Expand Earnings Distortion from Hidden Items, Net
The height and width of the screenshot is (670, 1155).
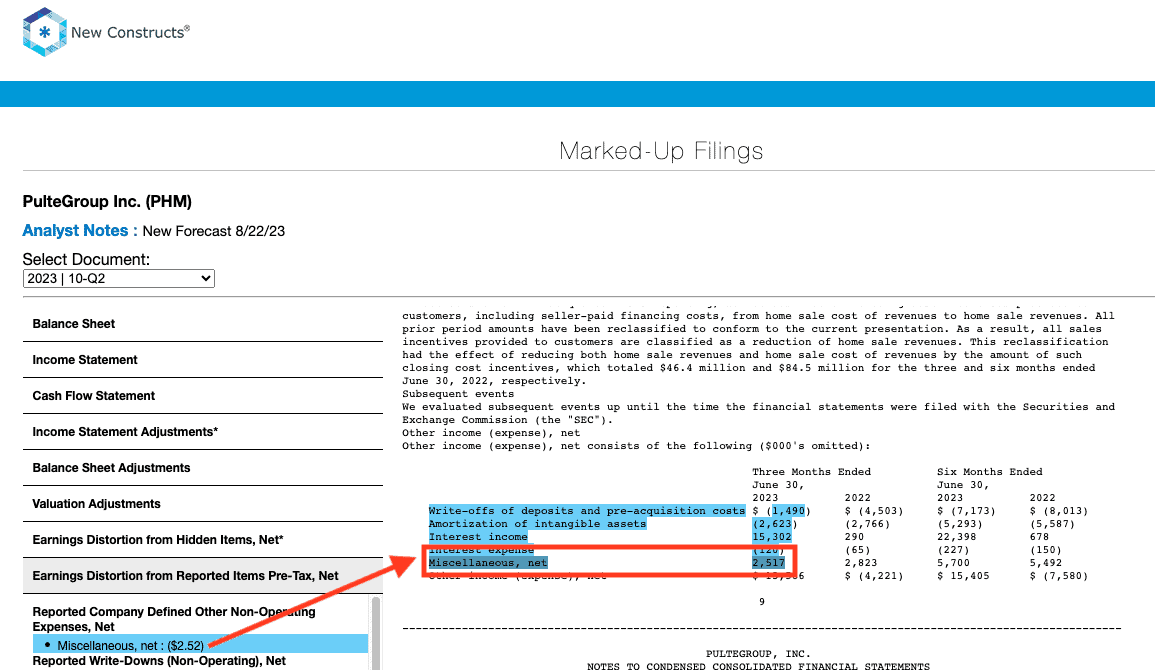coord(203,540)
